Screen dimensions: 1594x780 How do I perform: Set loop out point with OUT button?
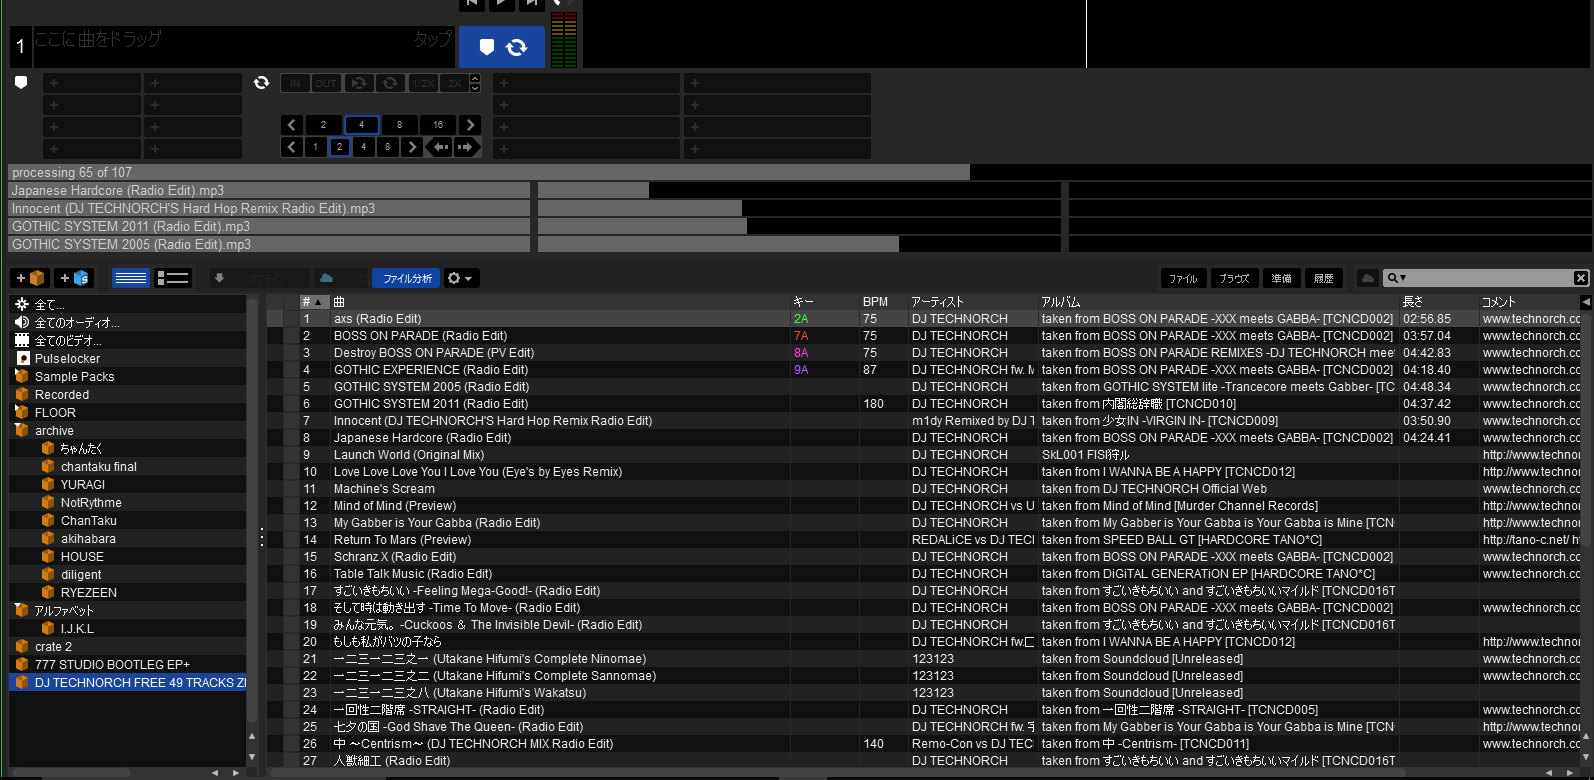(326, 83)
